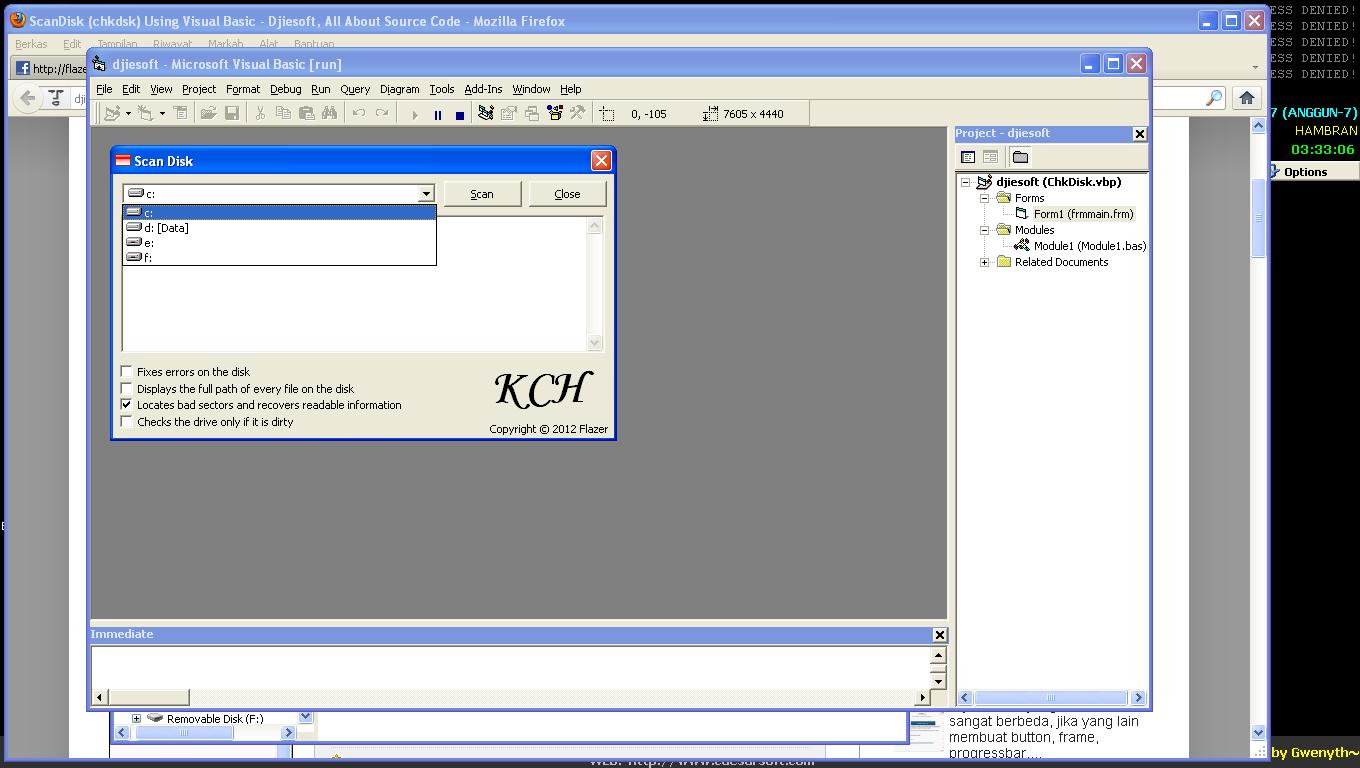Click the Toggle Folders icon in Project panel

point(1021,157)
